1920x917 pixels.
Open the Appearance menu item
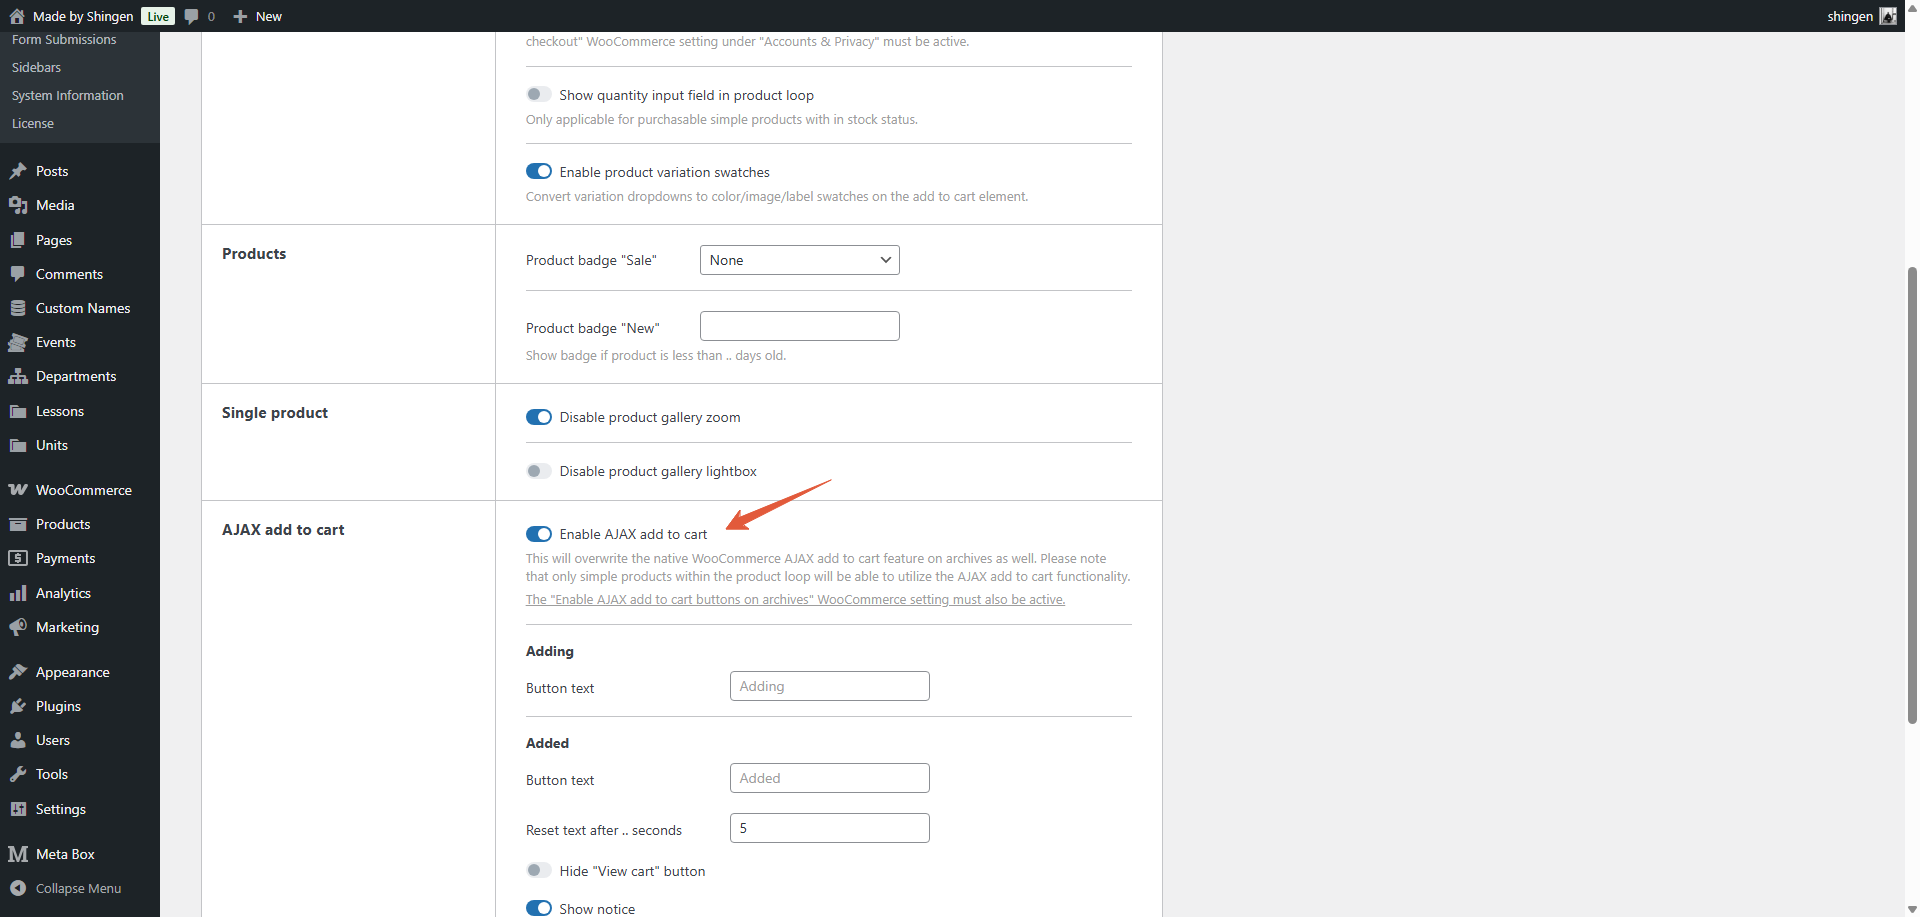point(72,672)
